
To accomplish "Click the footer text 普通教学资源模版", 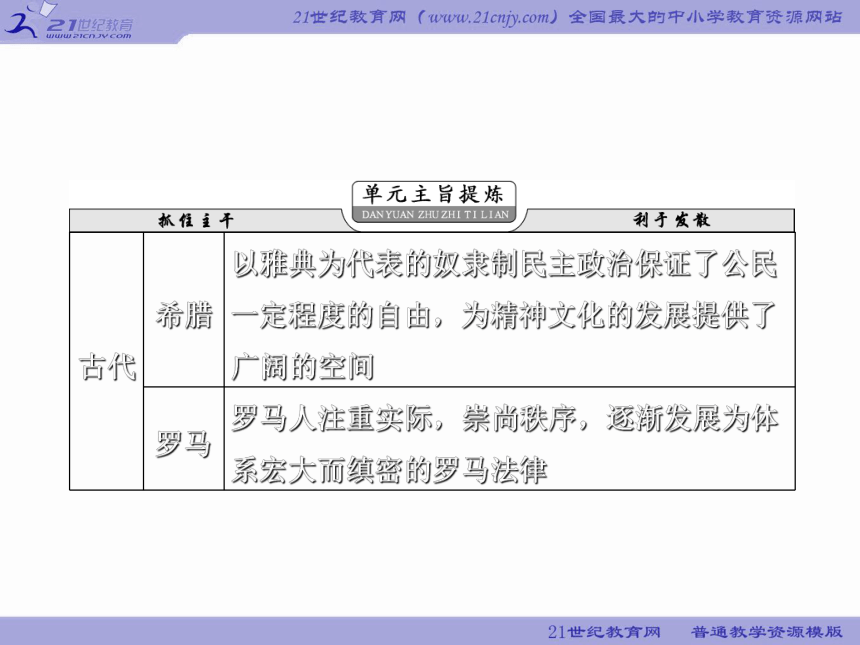I will [x=767, y=632].
